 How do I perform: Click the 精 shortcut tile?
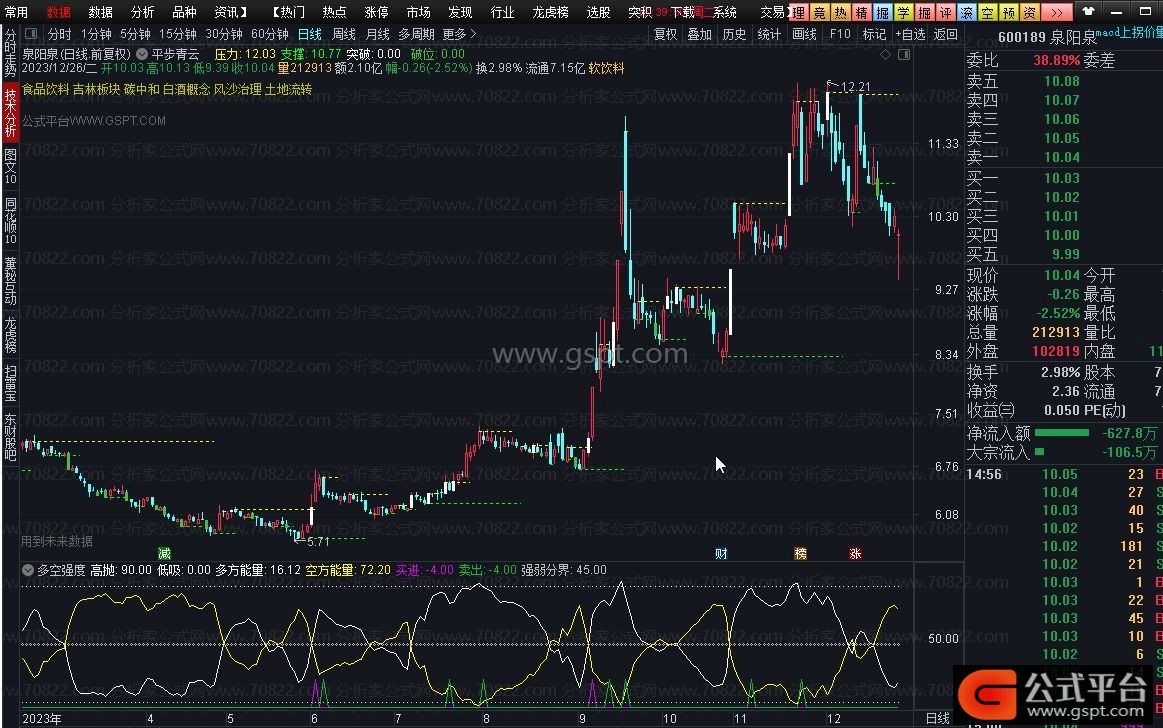(x=861, y=12)
